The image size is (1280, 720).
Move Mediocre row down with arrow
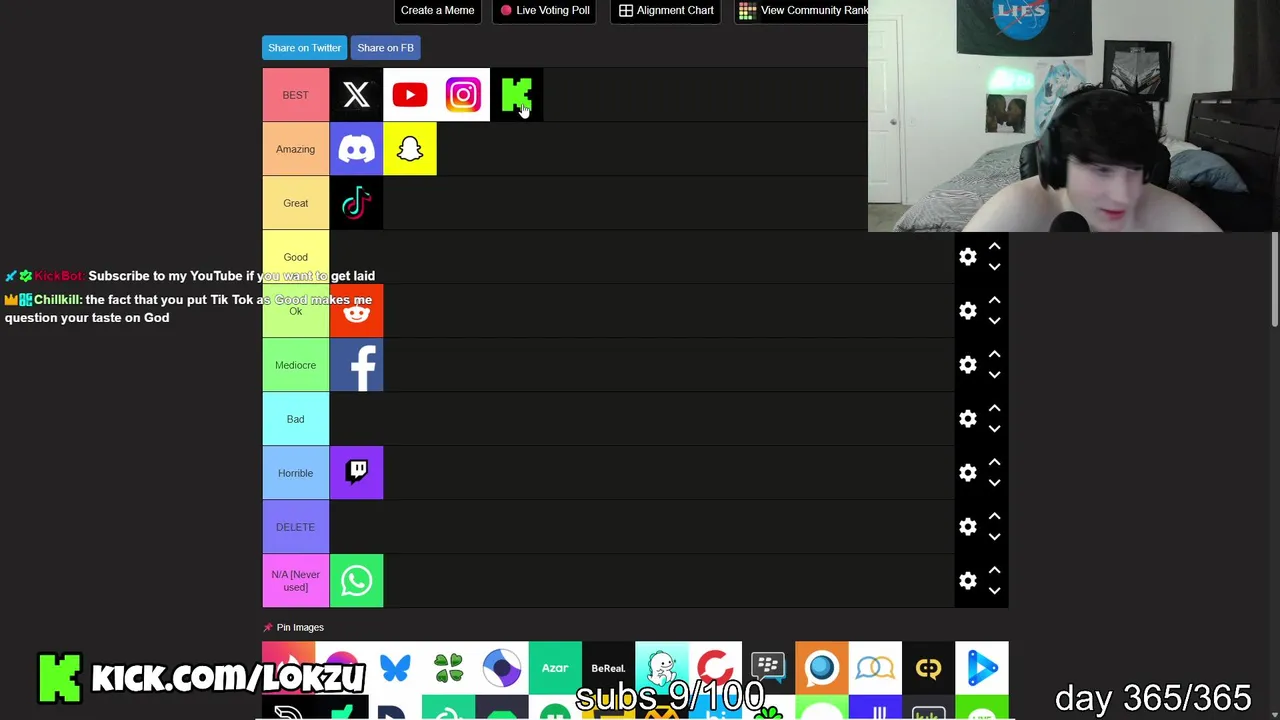(x=994, y=375)
